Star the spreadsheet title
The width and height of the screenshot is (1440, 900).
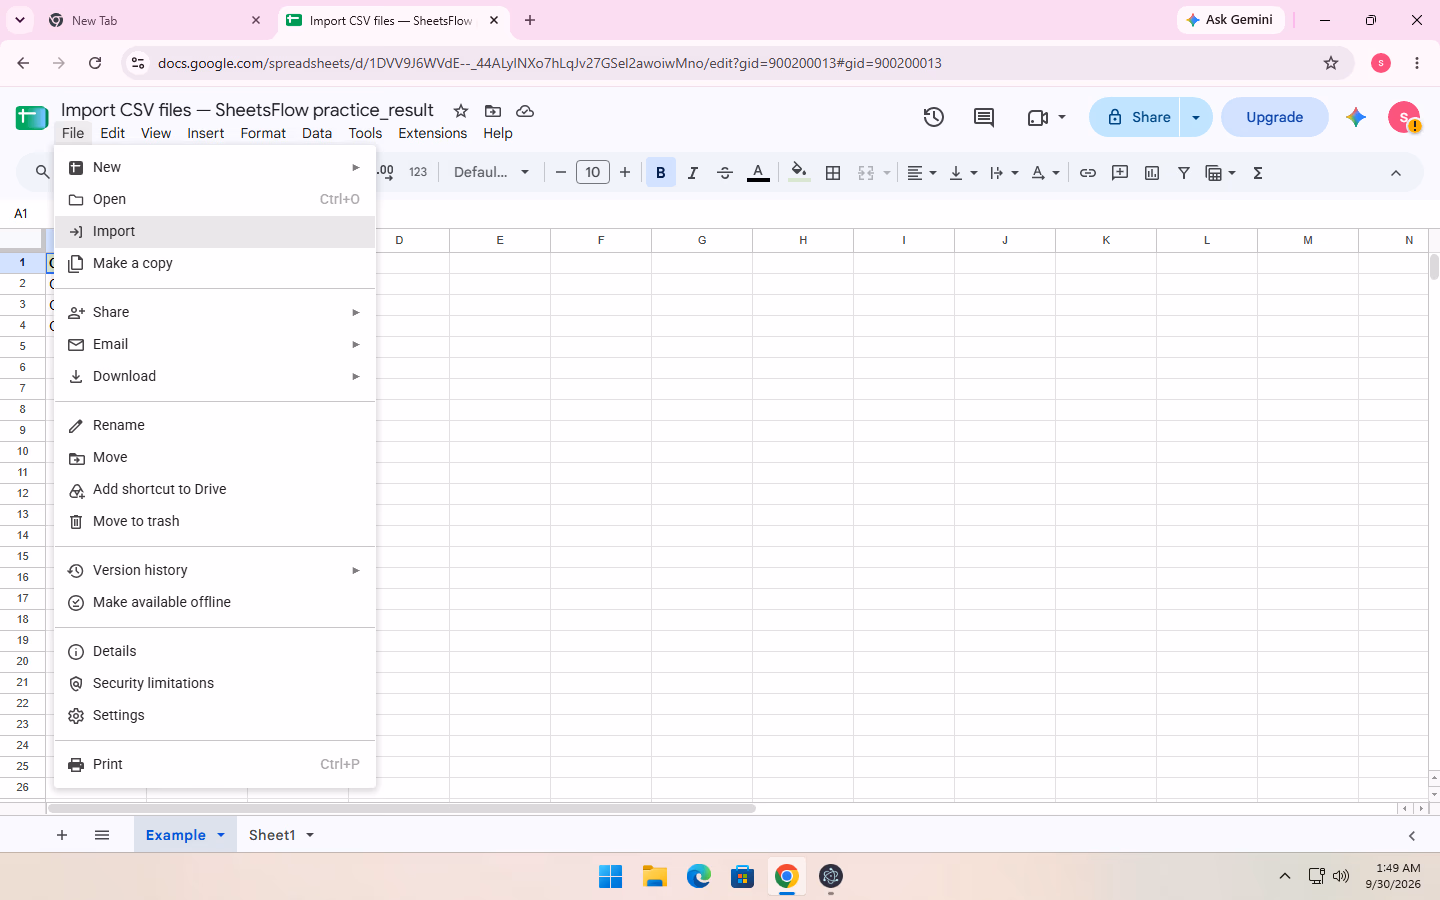(461, 111)
